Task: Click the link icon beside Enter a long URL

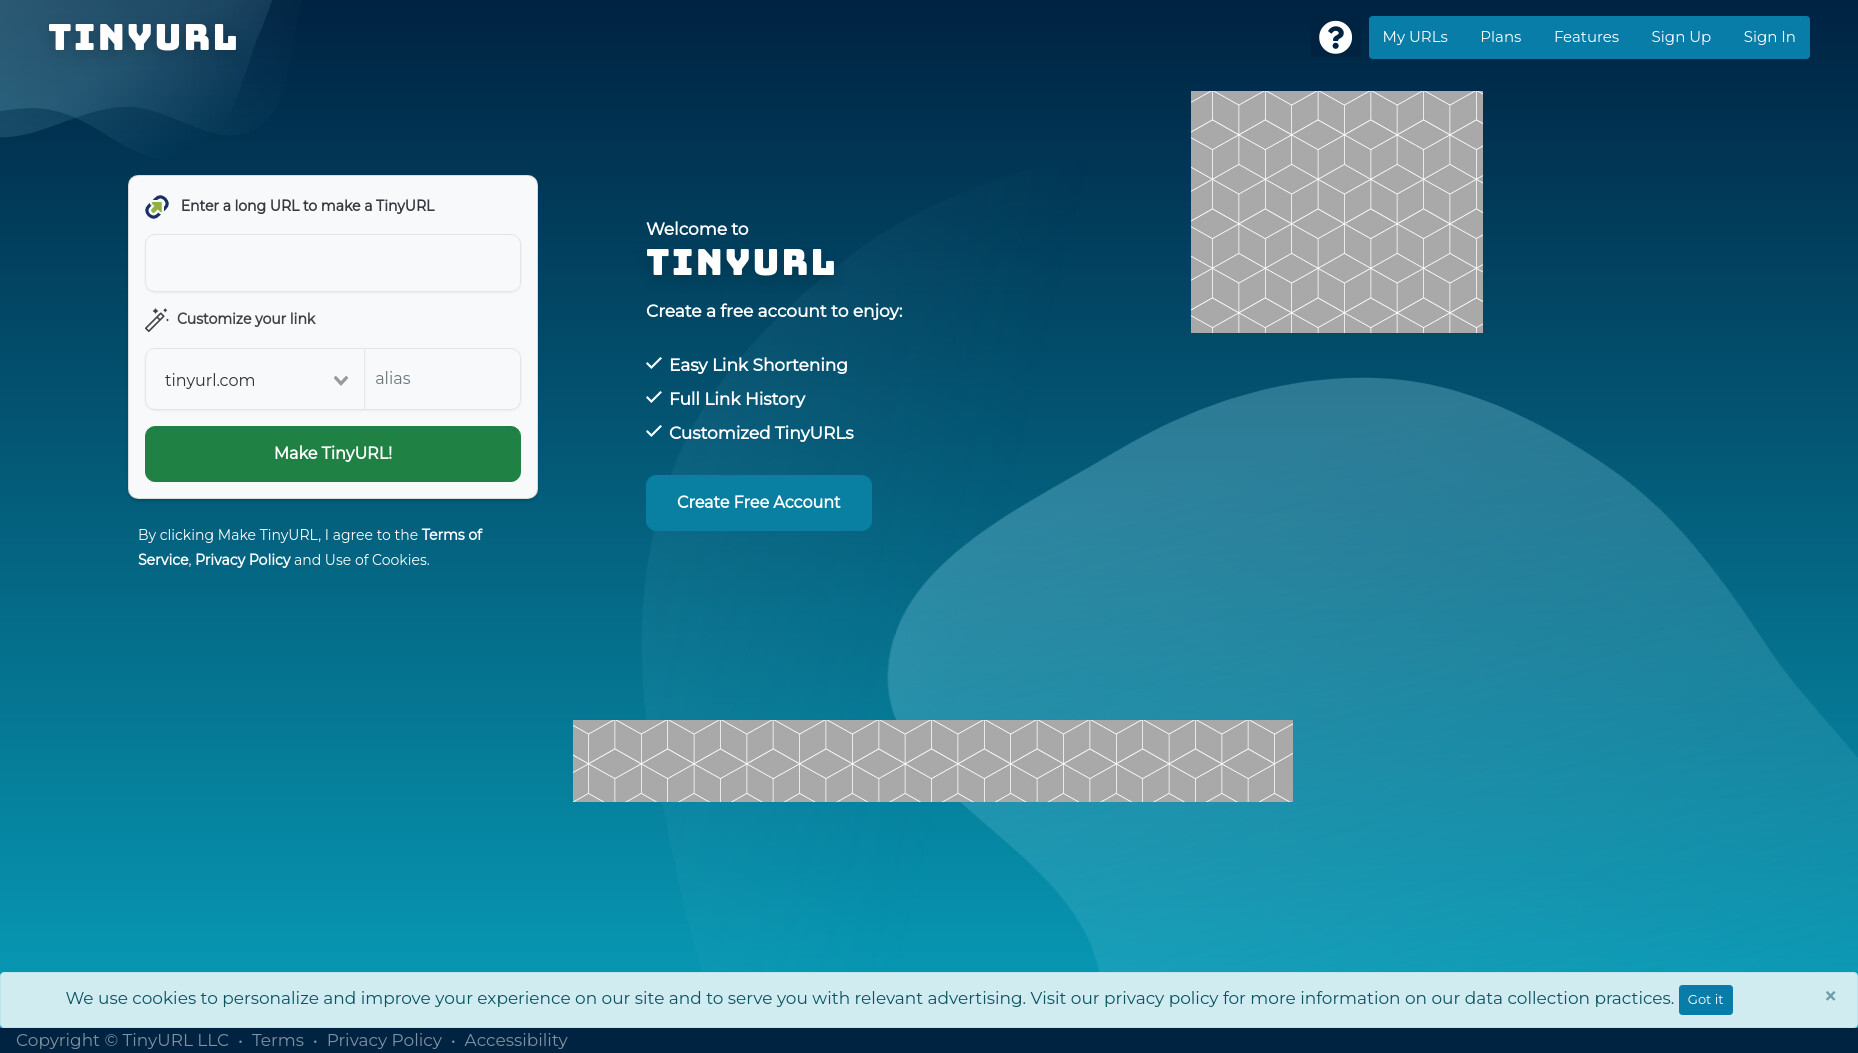Action: (157, 206)
